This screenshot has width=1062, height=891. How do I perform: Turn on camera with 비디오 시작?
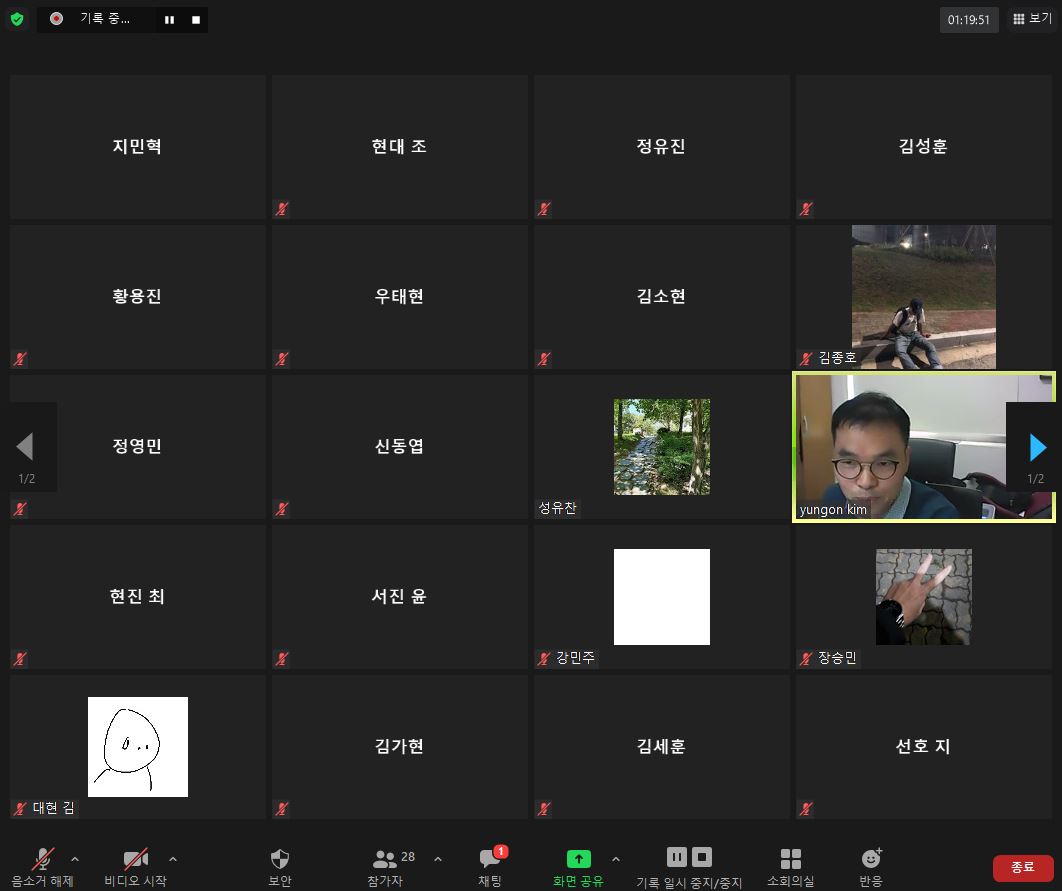[135, 867]
